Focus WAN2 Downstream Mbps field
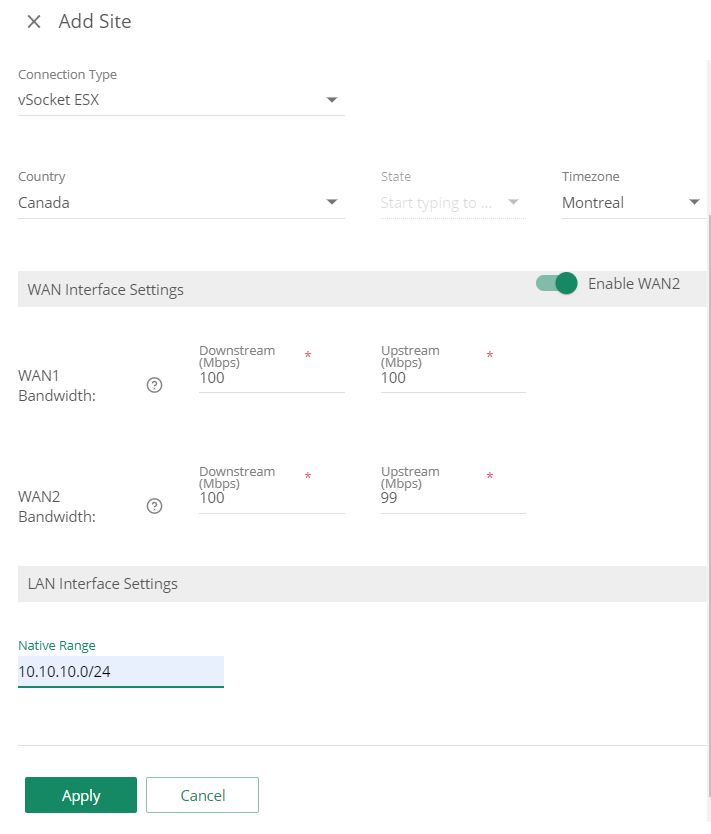 [272, 498]
